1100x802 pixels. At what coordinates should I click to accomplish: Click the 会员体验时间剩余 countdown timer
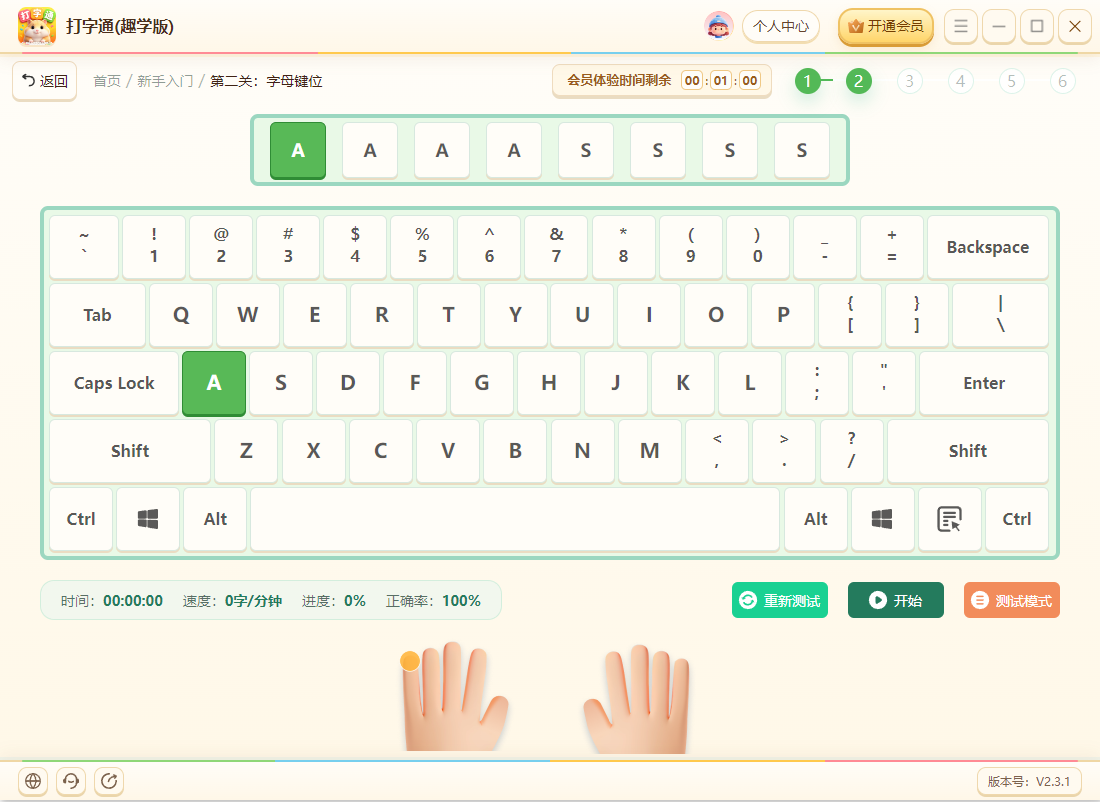[662, 81]
